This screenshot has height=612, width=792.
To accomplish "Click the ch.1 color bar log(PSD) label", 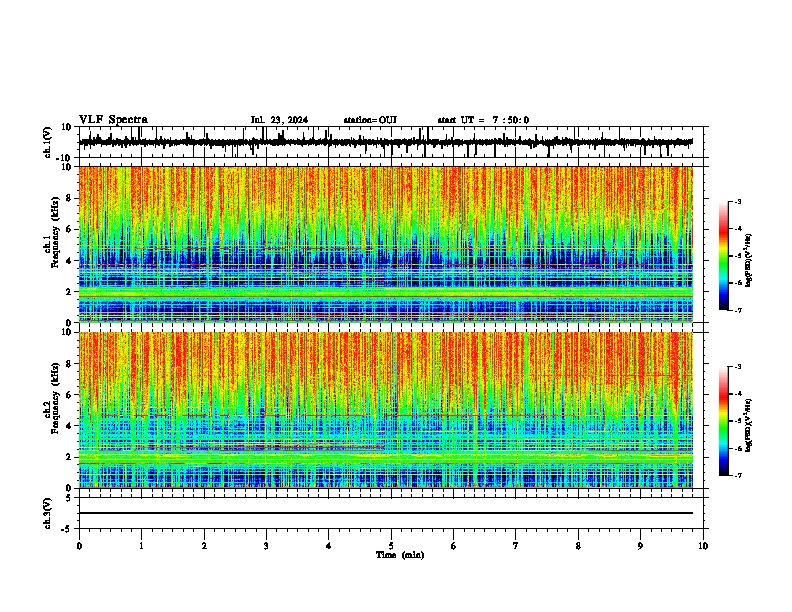I will pyautogui.click(x=748, y=260).
